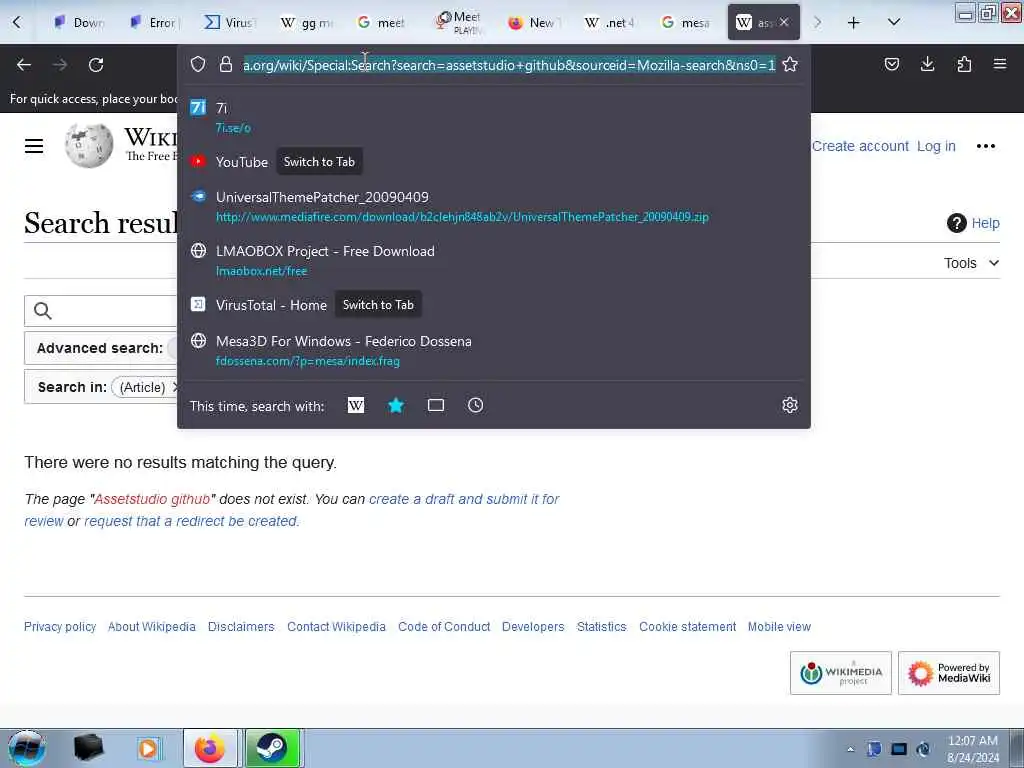Open Wikipedia personal tools ellipsis
Image resolution: width=1024 pixels, height=768 pixels.
[x=985, y=146]
